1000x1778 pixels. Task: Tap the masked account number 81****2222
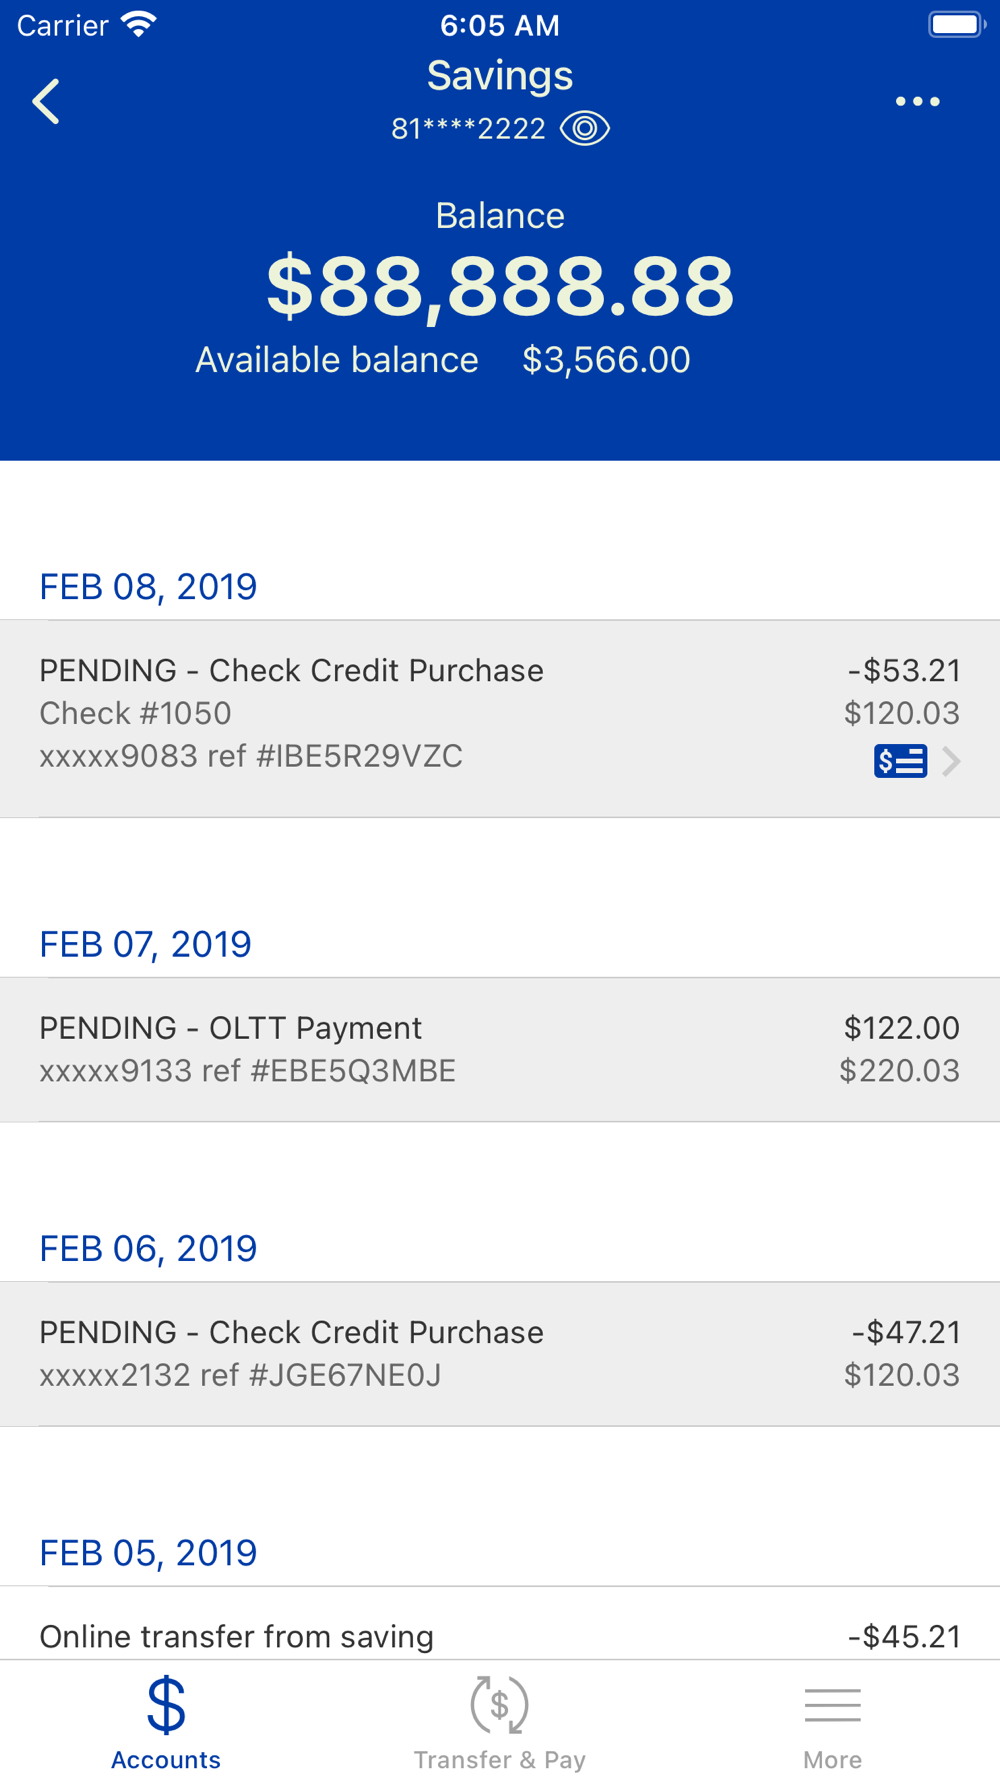pos(468,129)
